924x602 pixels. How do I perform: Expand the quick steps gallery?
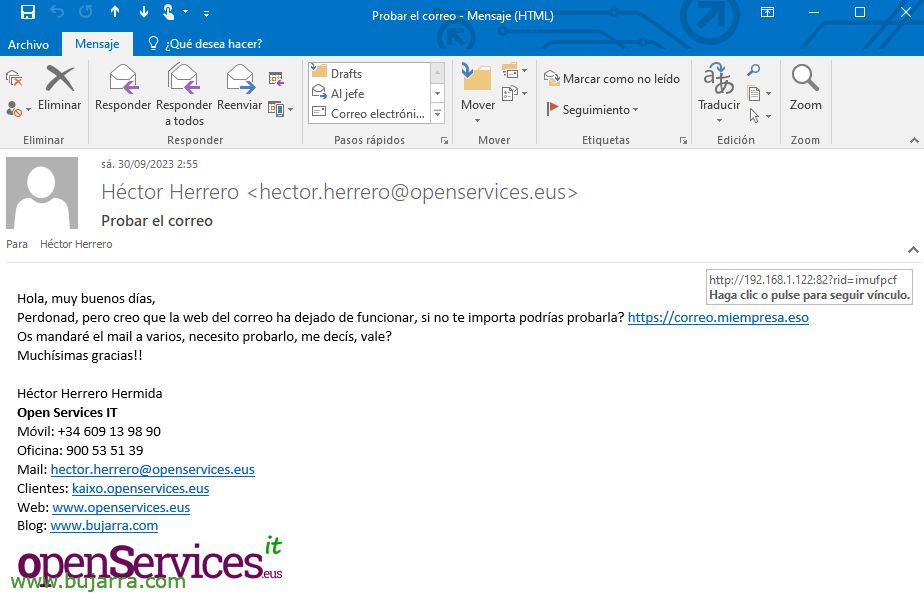click(x=438, y=113)
